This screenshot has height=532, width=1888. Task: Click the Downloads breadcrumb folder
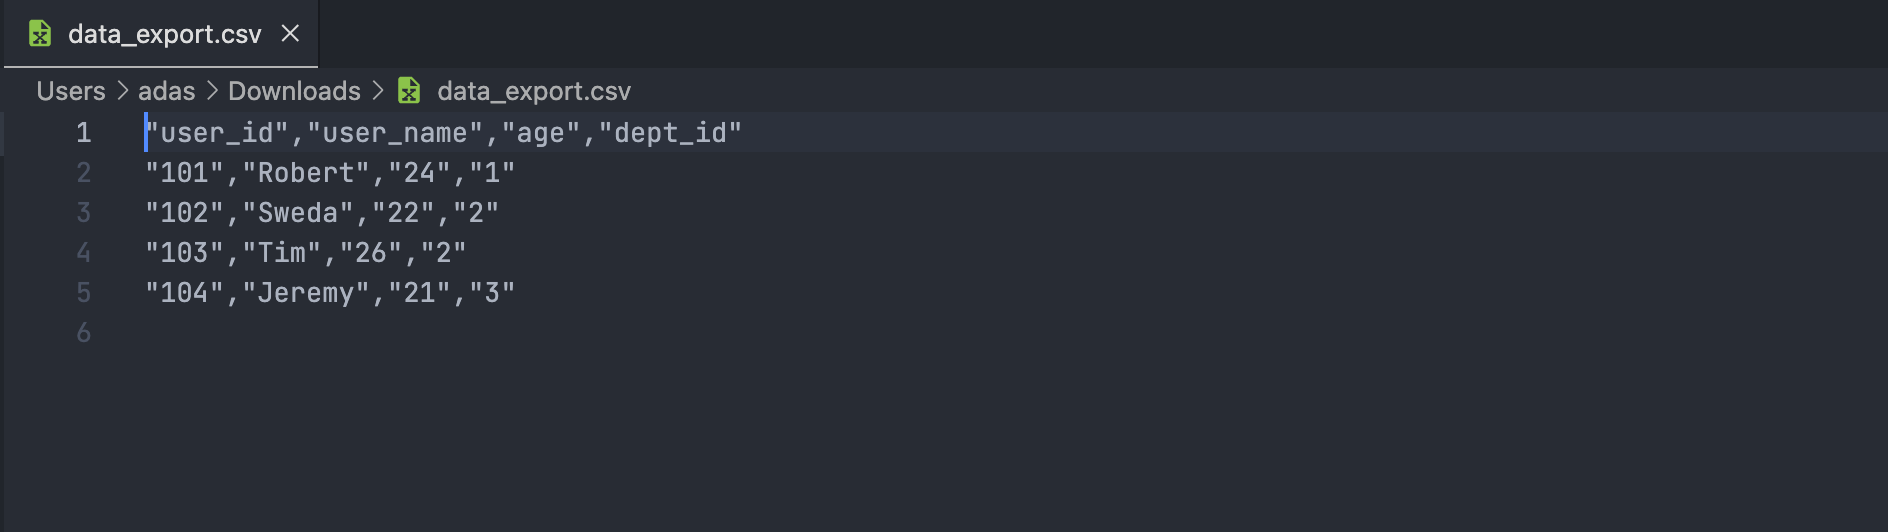click(x=294, y=91)
